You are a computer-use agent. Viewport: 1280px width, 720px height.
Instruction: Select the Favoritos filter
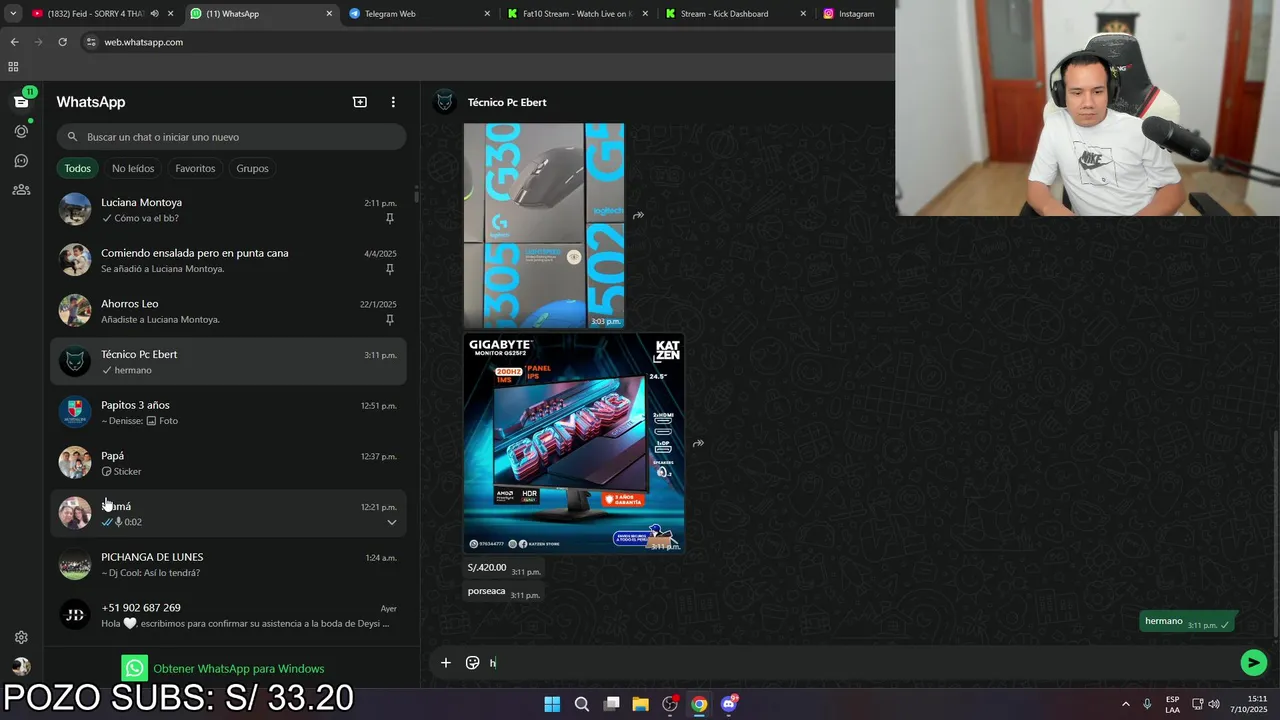pos(195,168)
